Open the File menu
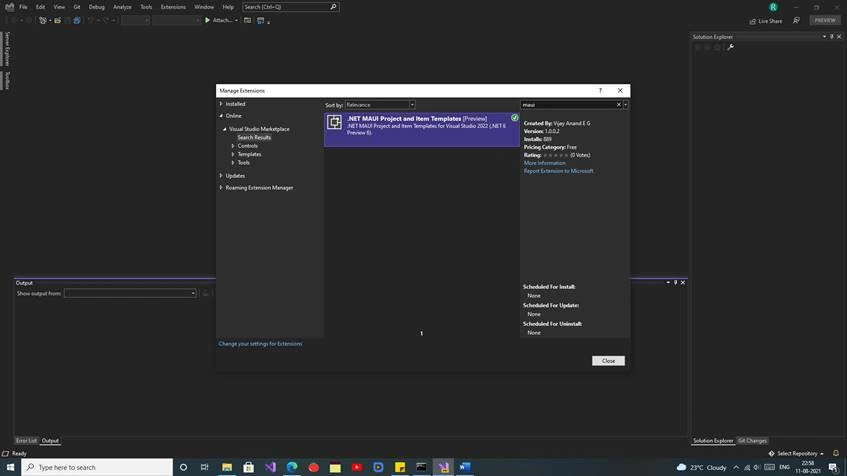The width and height of the screenshot is (847, 476). point(23,7)
